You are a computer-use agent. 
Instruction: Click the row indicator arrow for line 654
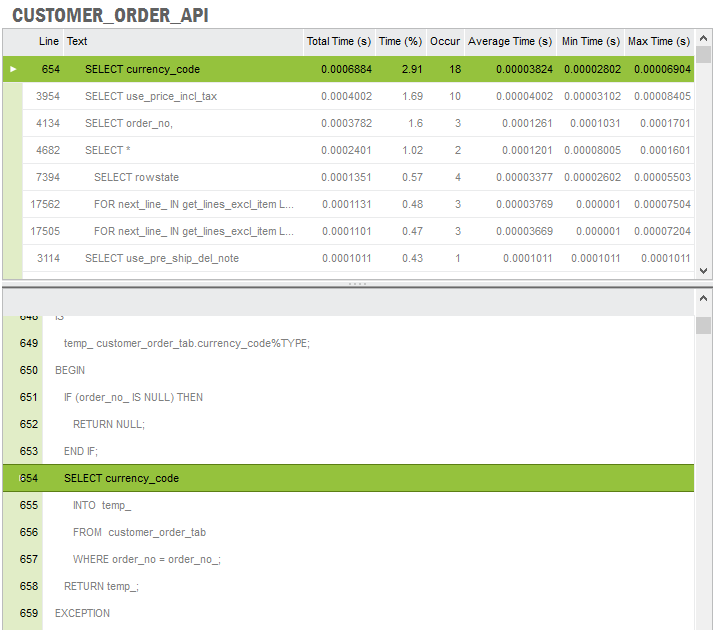(x=13, y=70)
